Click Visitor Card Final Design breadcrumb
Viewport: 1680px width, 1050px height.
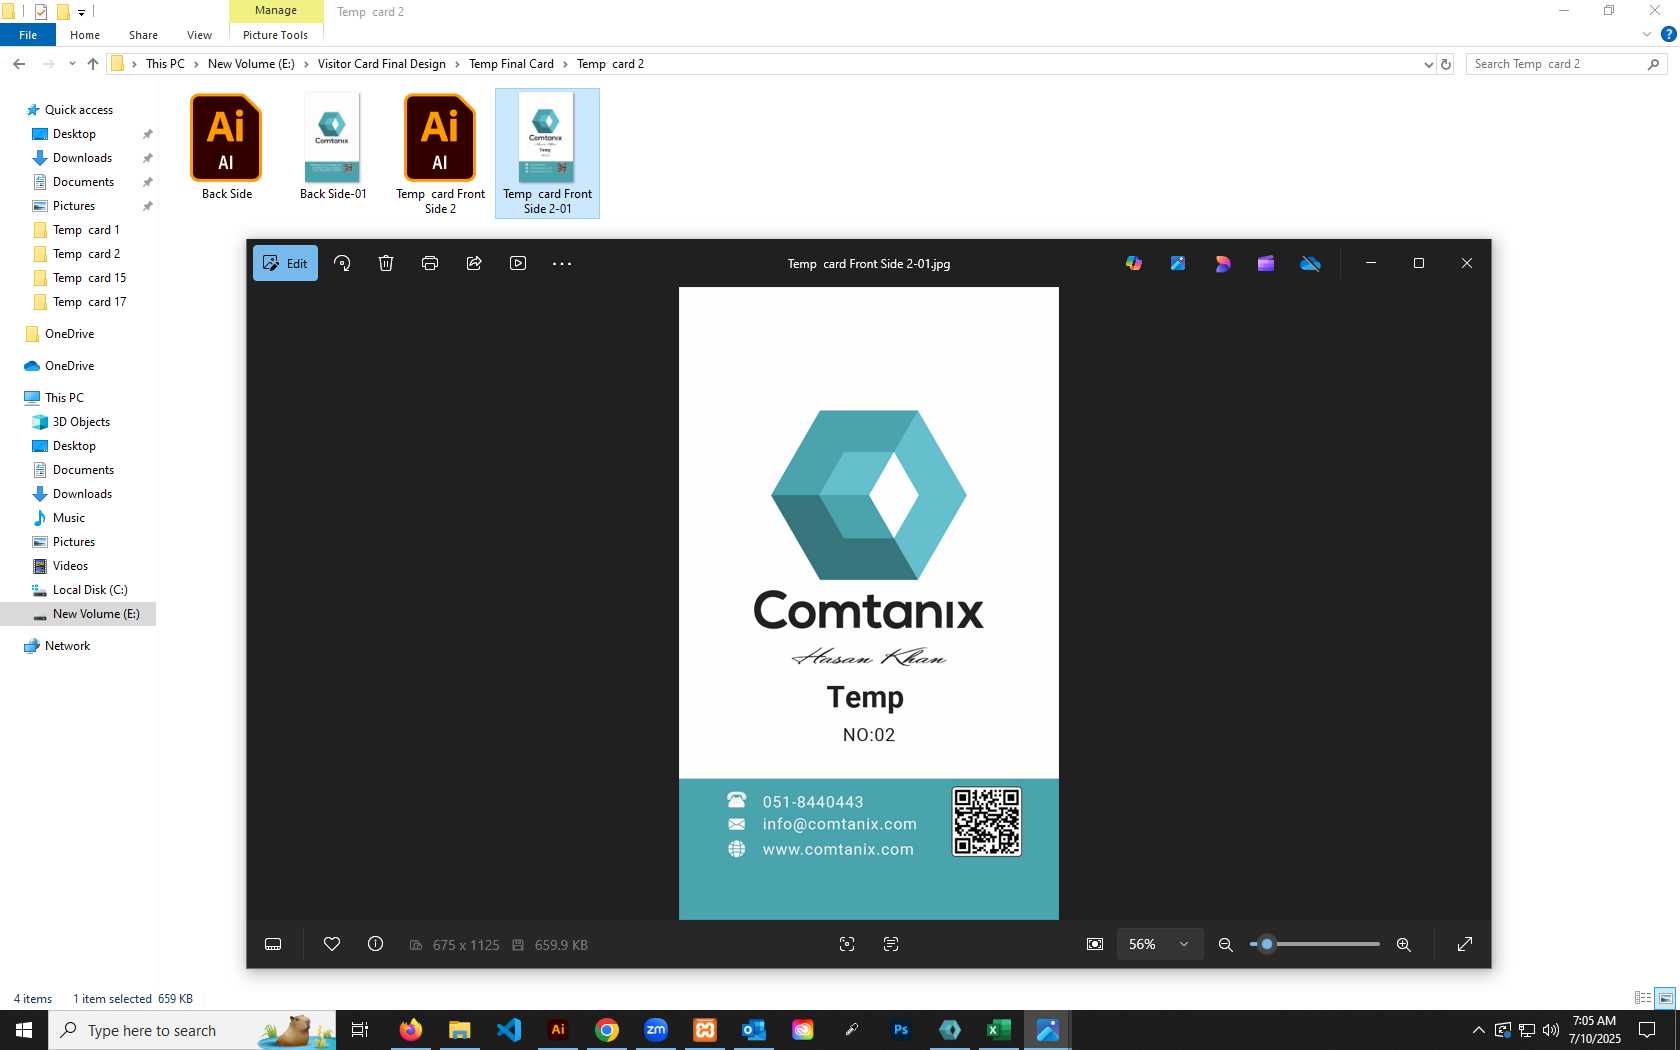(x=382, y=64)
